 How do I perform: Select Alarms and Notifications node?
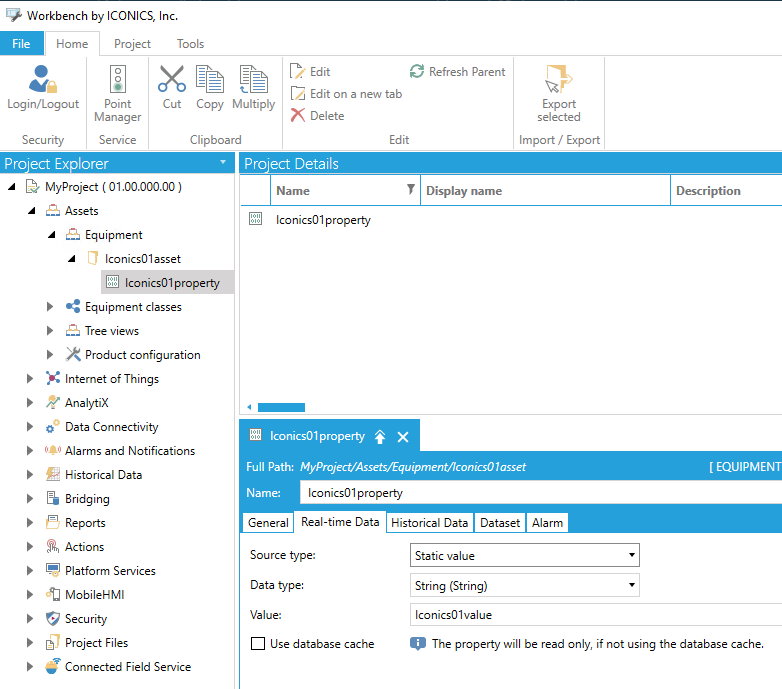click(x=130, y=451)
